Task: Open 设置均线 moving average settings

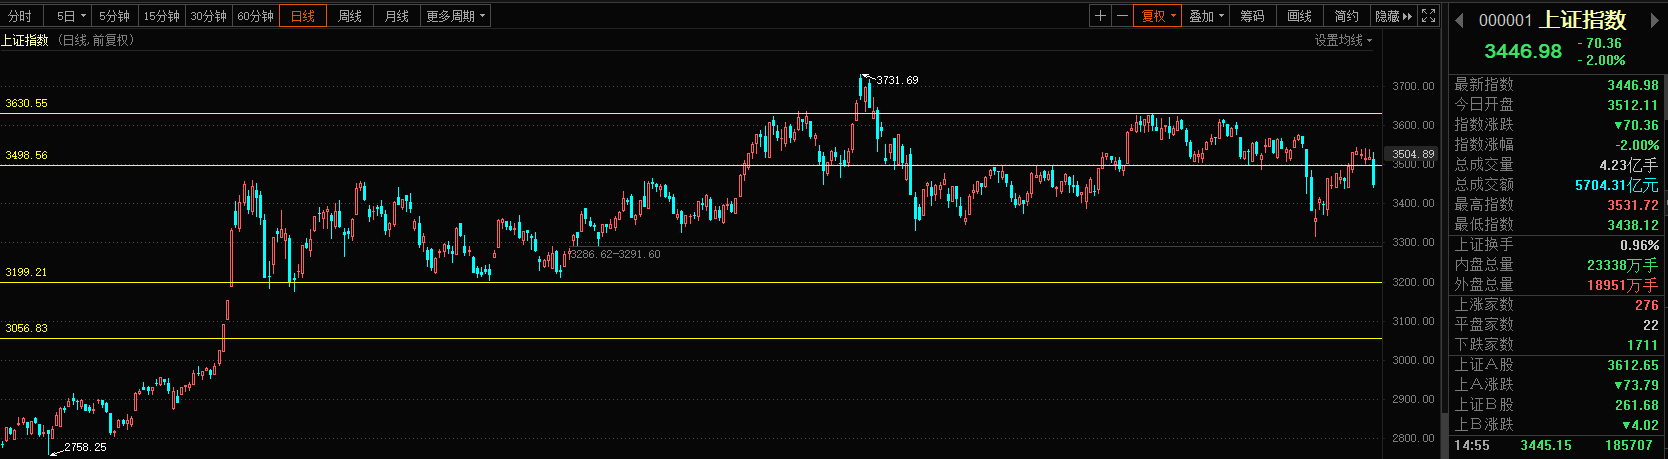Action: (x=1343, y=40)
